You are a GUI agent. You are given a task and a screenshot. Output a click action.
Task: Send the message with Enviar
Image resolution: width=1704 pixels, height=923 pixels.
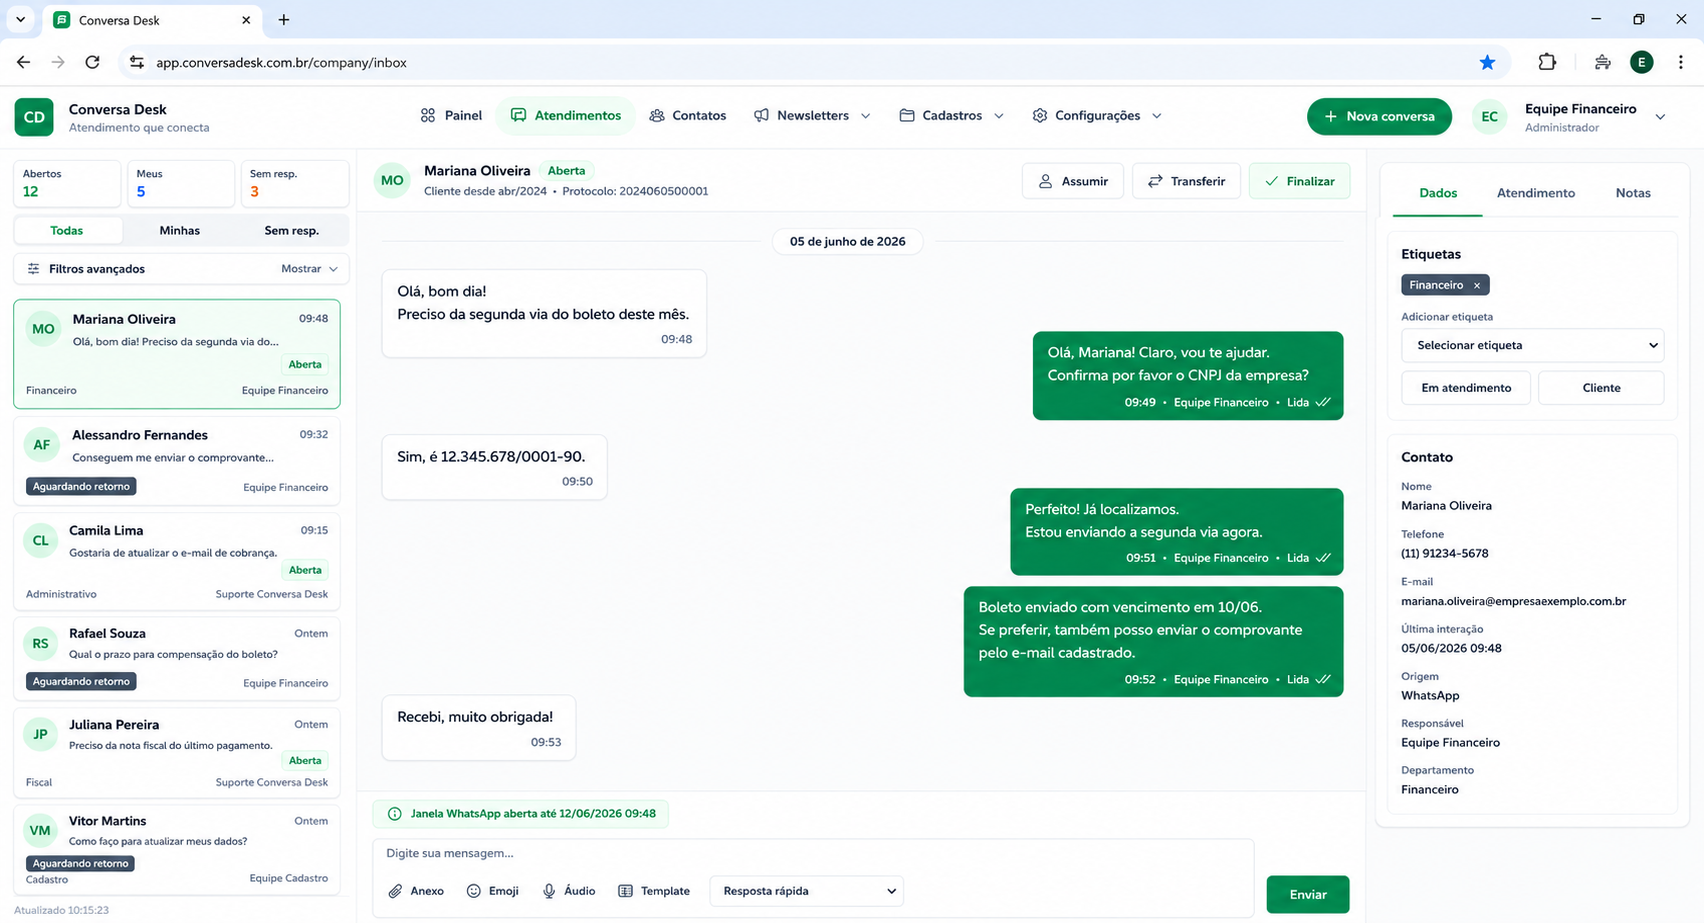pyautogui.click(x=1307, y=894)
